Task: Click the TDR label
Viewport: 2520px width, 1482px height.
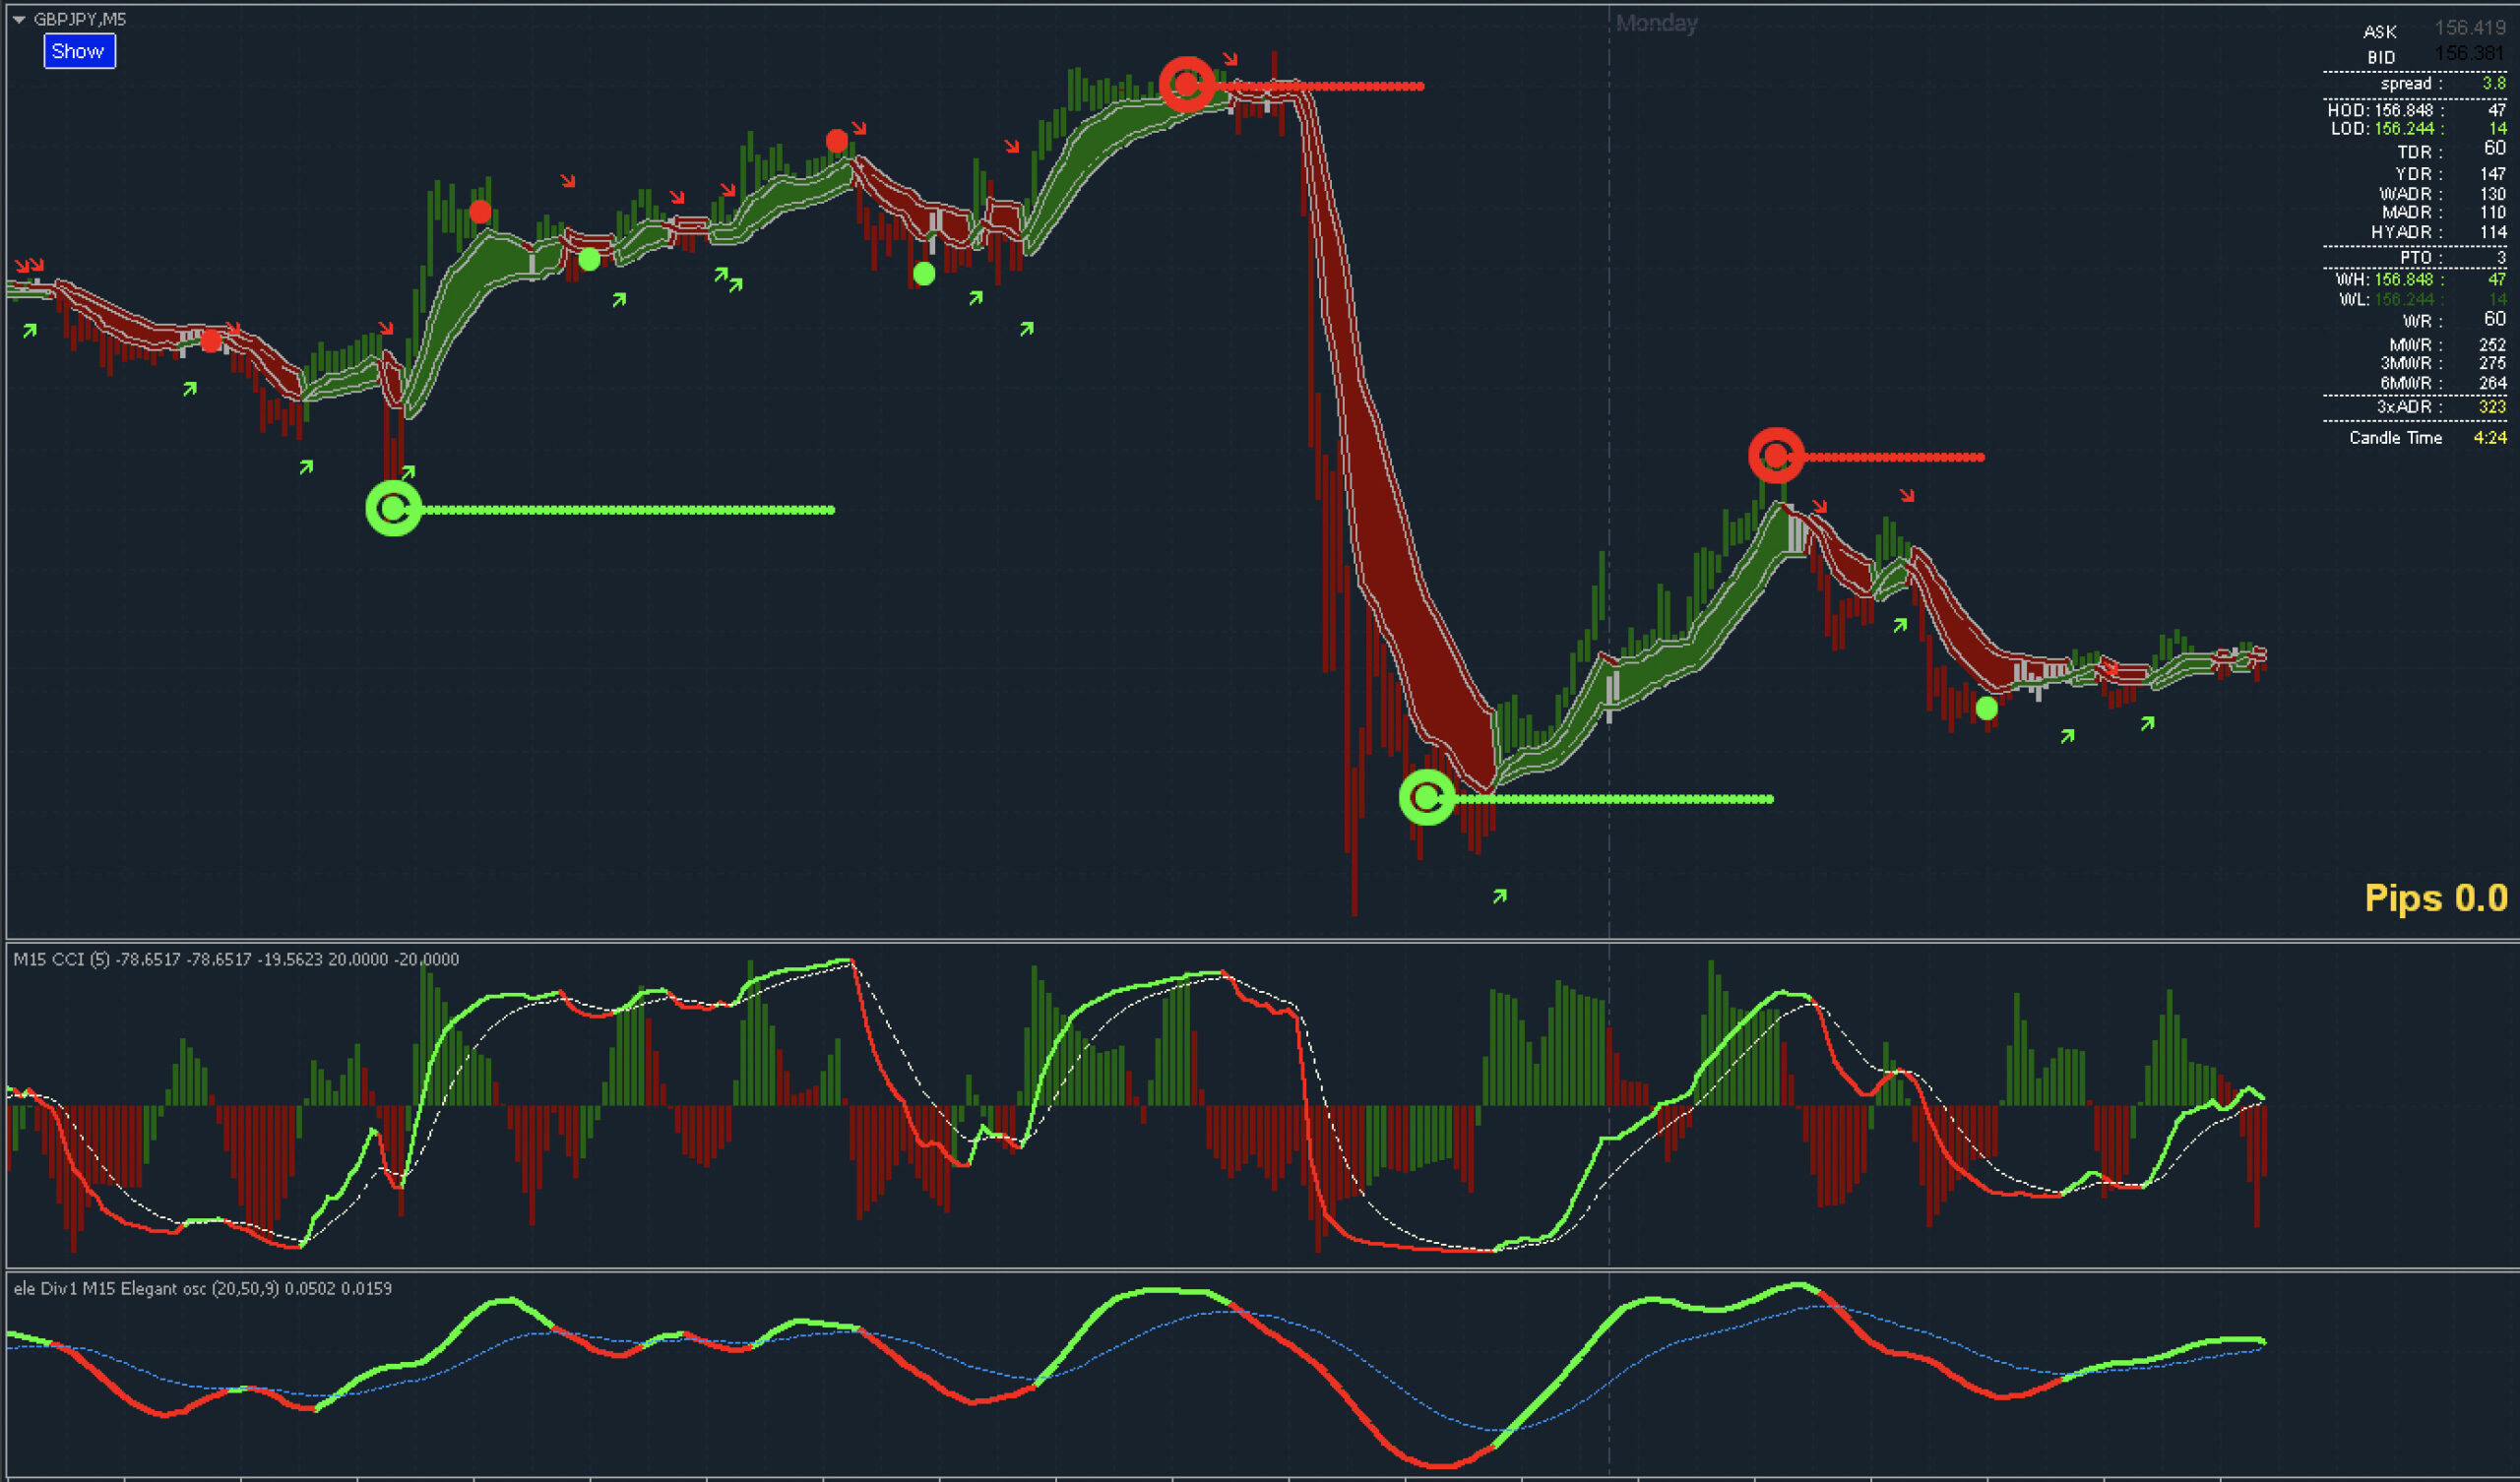Action: coord(2420,152)
